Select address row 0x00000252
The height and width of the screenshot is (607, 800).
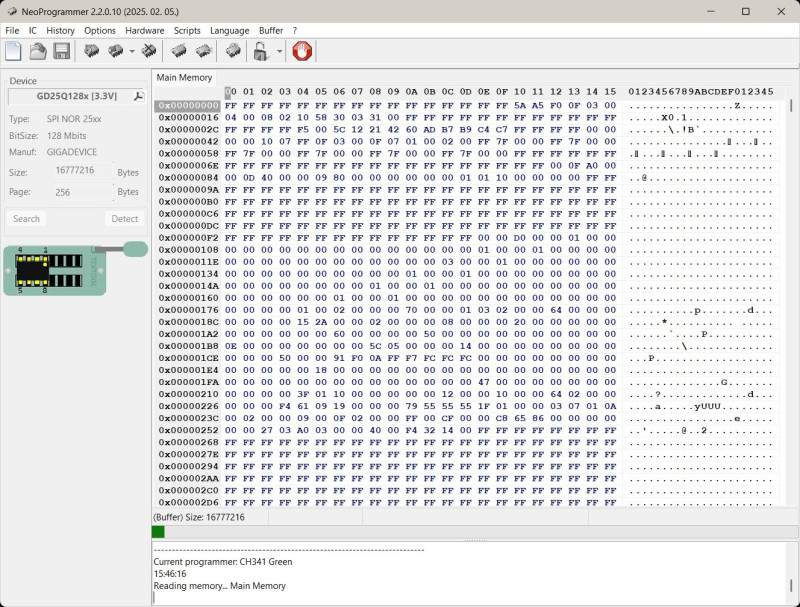[x=188, y=431]
